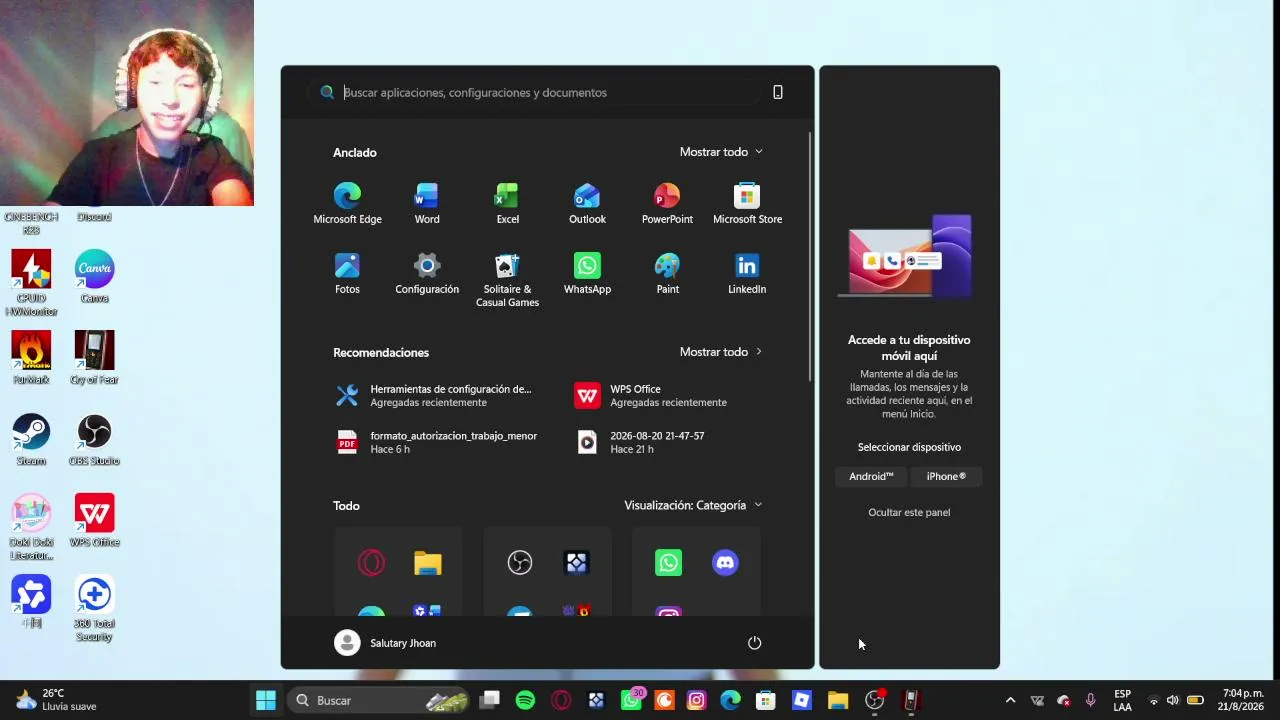Open Crunchyroll from the taskbar

pos(664,700)
